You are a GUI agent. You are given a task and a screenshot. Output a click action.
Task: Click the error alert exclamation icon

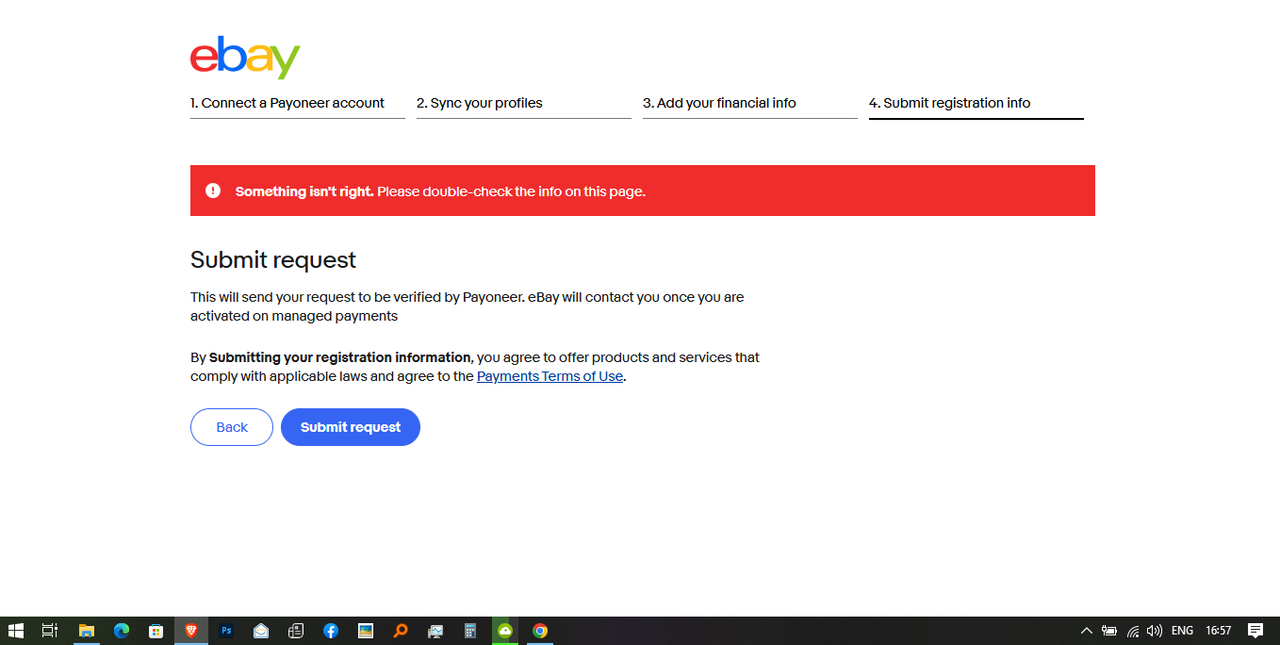213,191
